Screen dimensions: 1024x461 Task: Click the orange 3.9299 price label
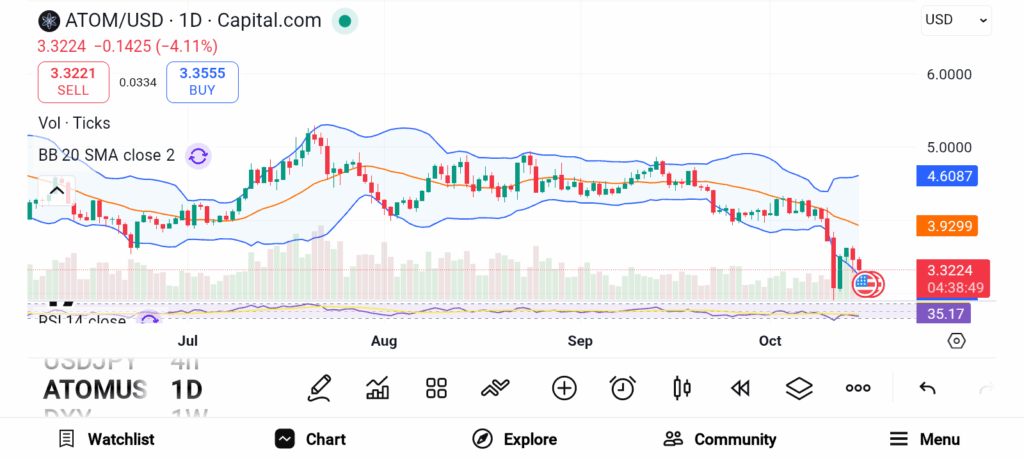coord(946,226)
